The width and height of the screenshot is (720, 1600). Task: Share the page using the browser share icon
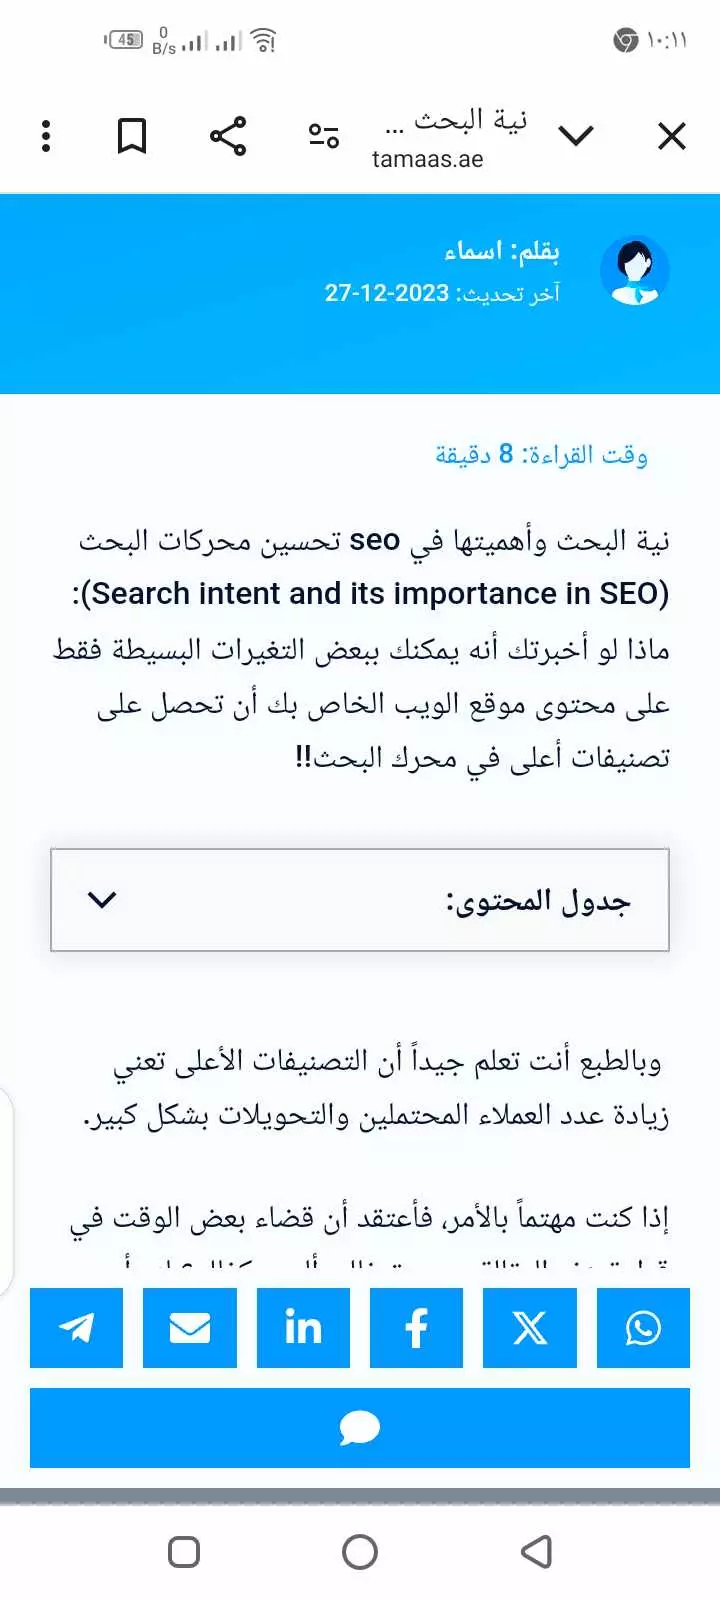click(x=227, y=134)
